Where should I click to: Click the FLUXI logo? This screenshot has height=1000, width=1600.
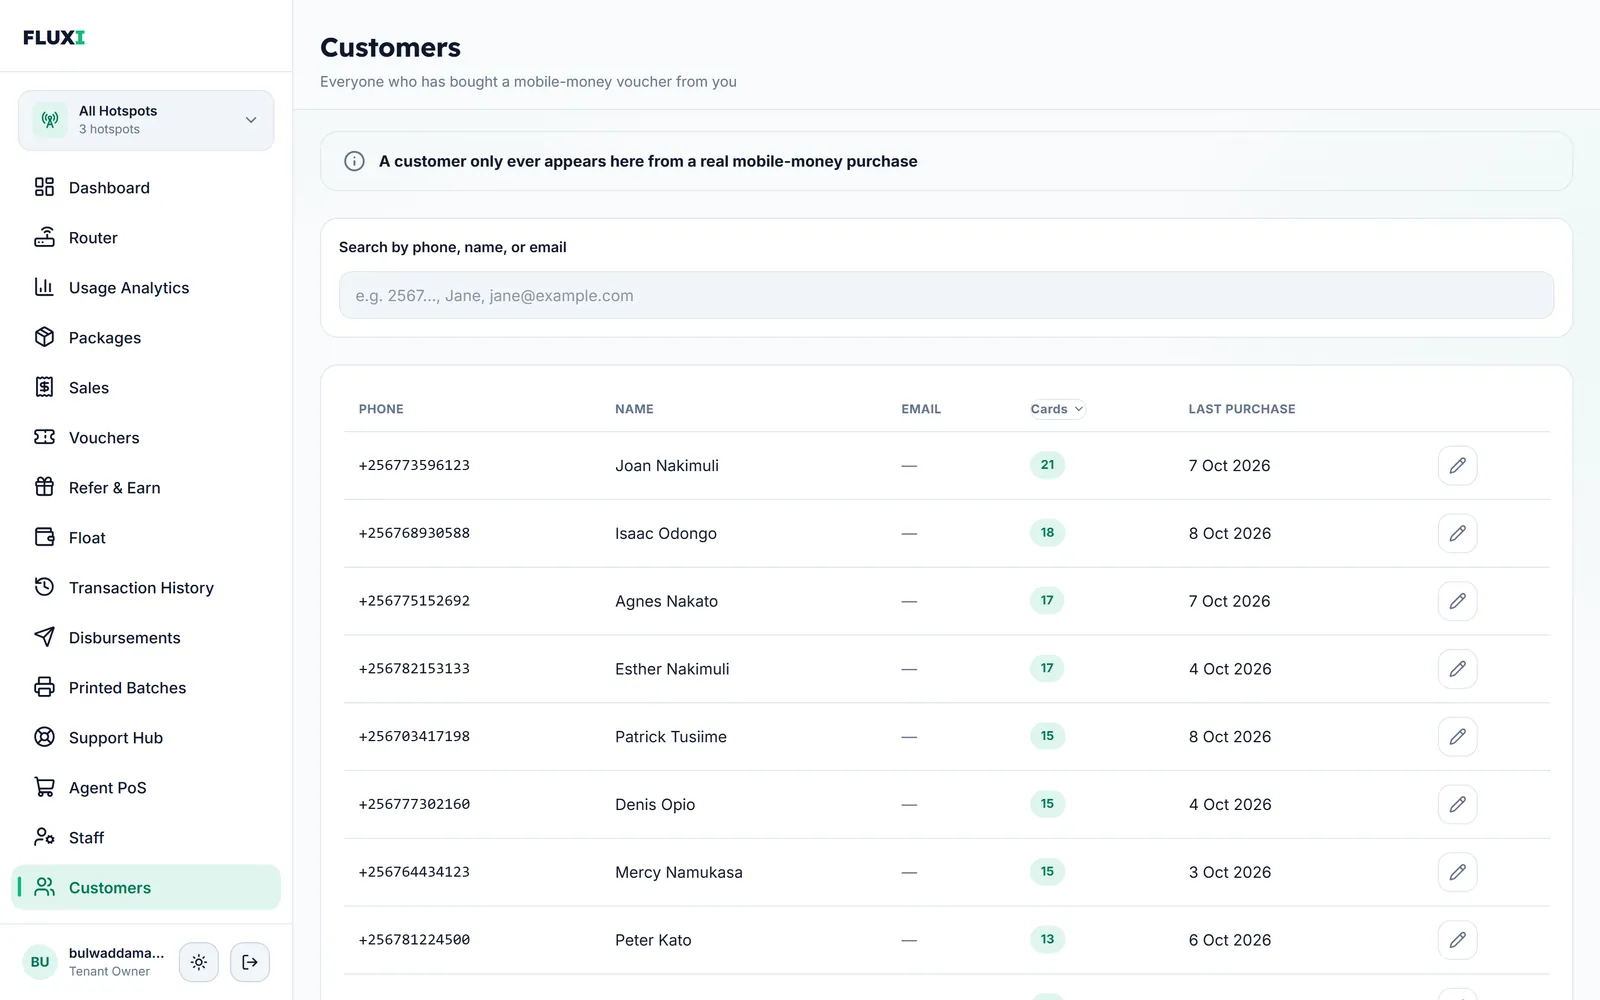point(54,37)
